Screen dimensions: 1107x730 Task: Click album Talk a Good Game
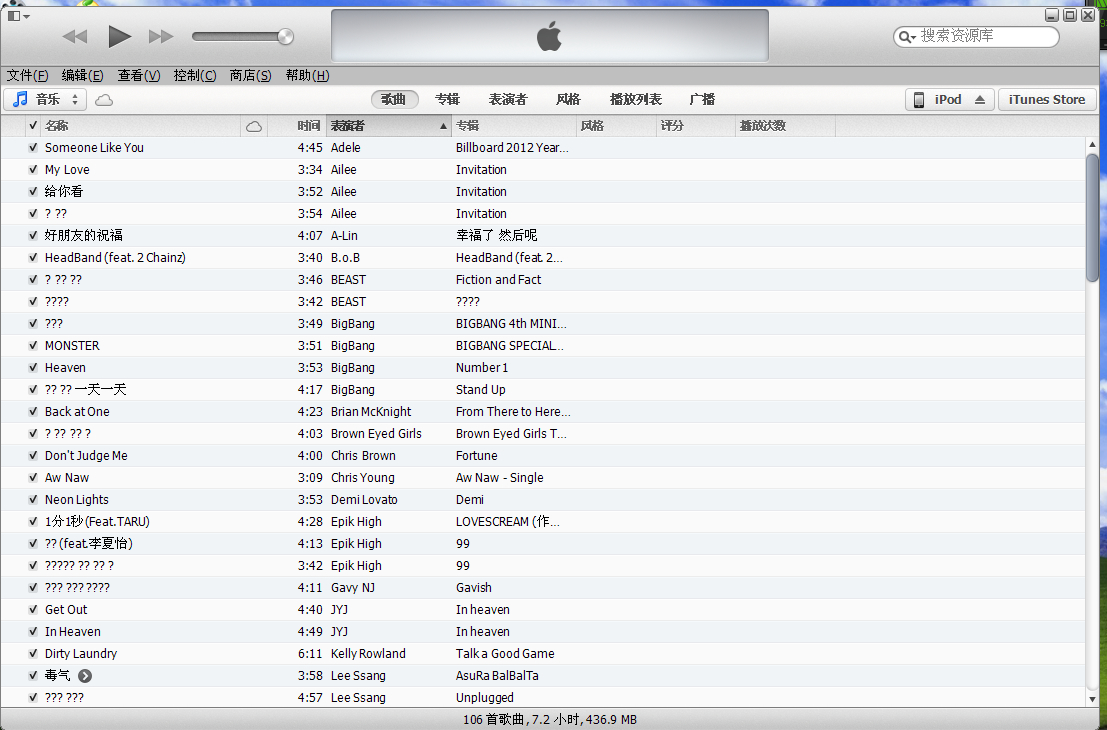tap(505, 654)
